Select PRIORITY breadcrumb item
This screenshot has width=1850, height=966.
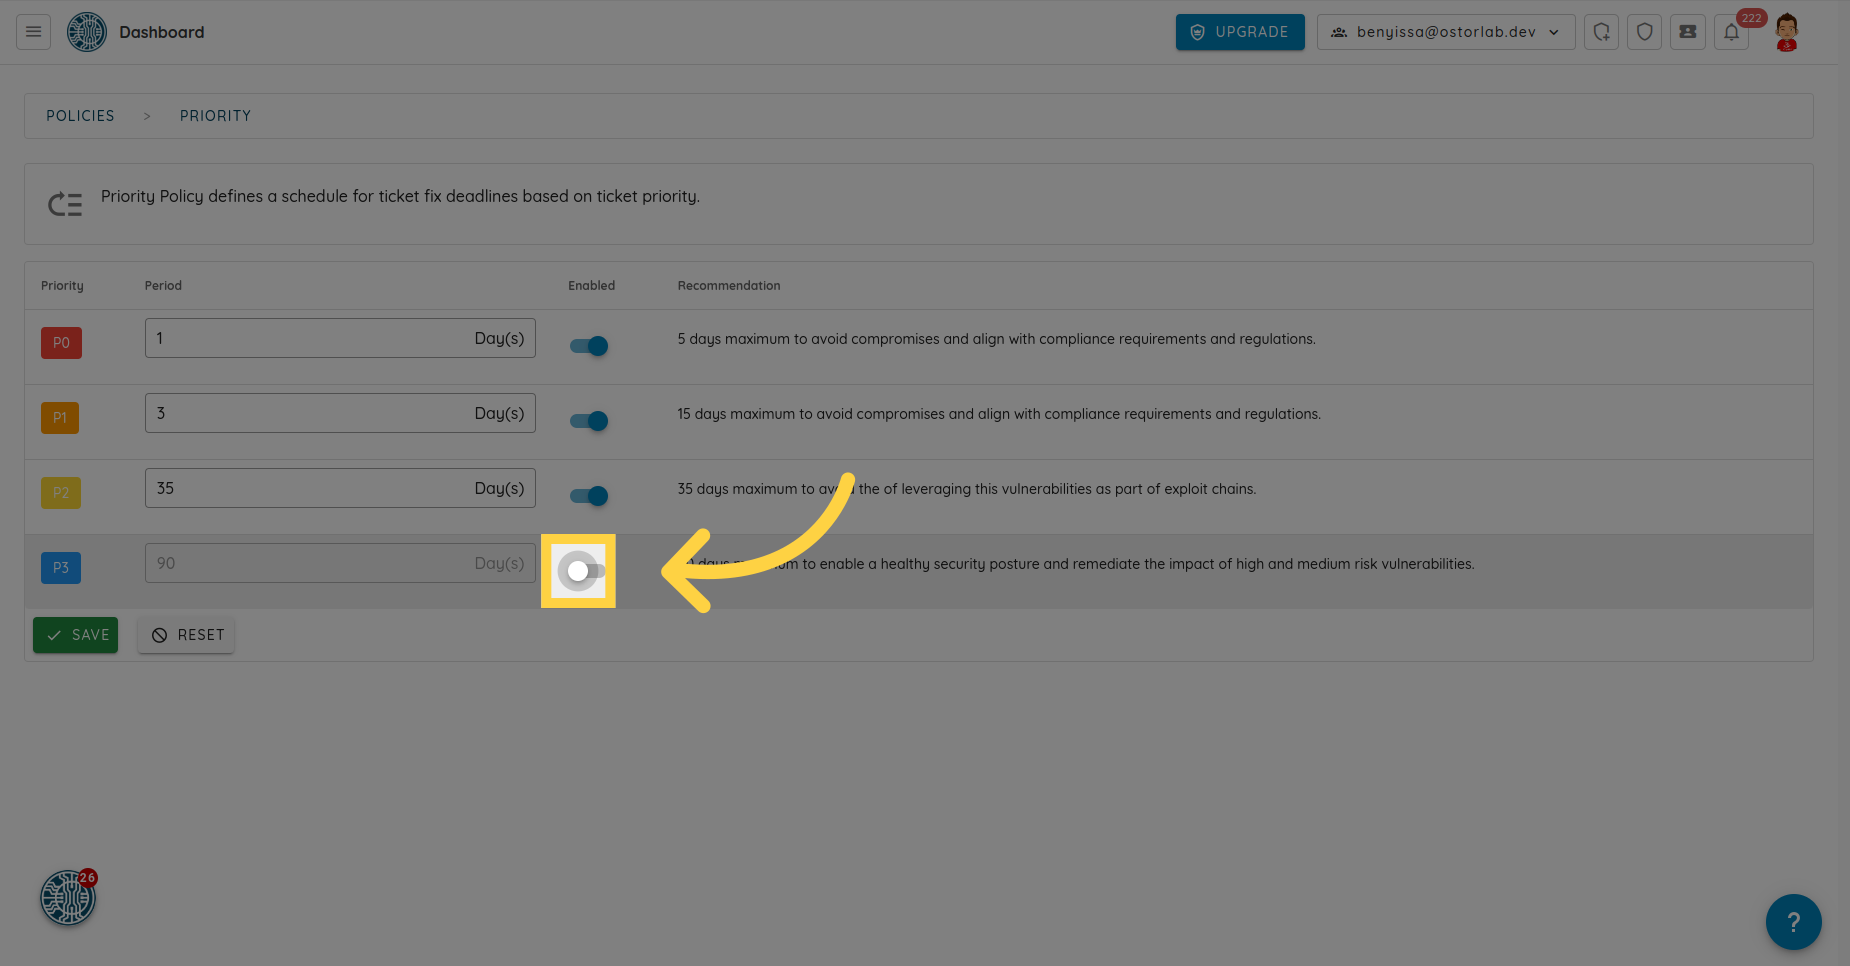coord(215,116)
